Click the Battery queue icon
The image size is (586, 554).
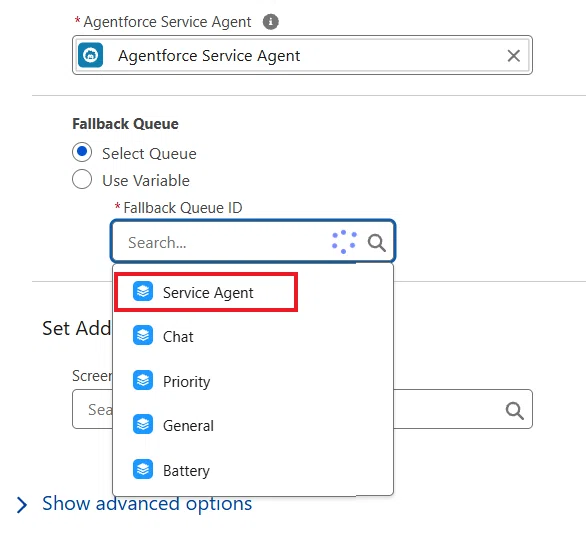(143, 469)
